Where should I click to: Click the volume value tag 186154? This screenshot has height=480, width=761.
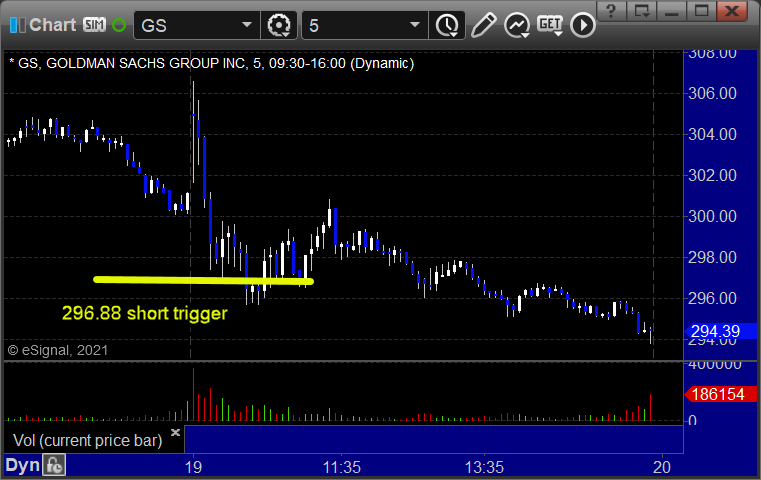pos(721,395)
